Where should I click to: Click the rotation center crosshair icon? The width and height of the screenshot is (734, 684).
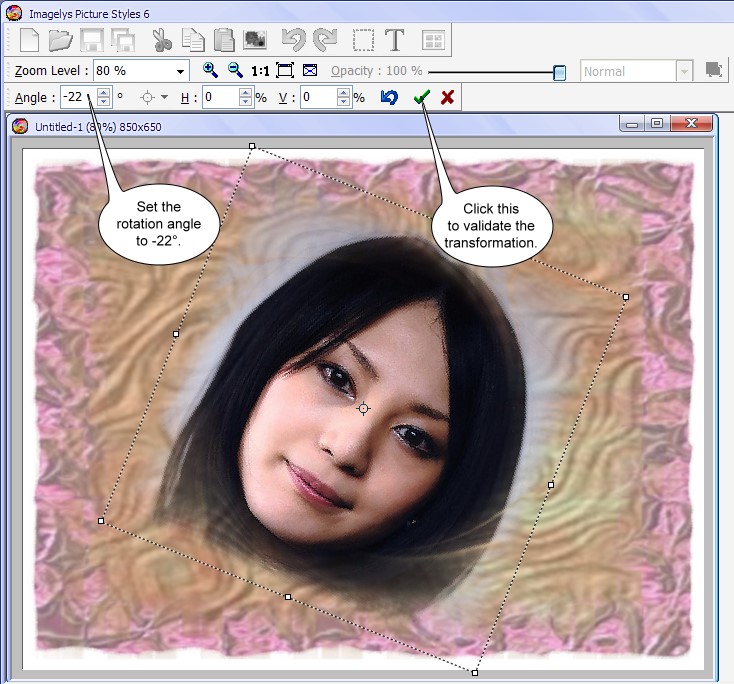point(147,98)
